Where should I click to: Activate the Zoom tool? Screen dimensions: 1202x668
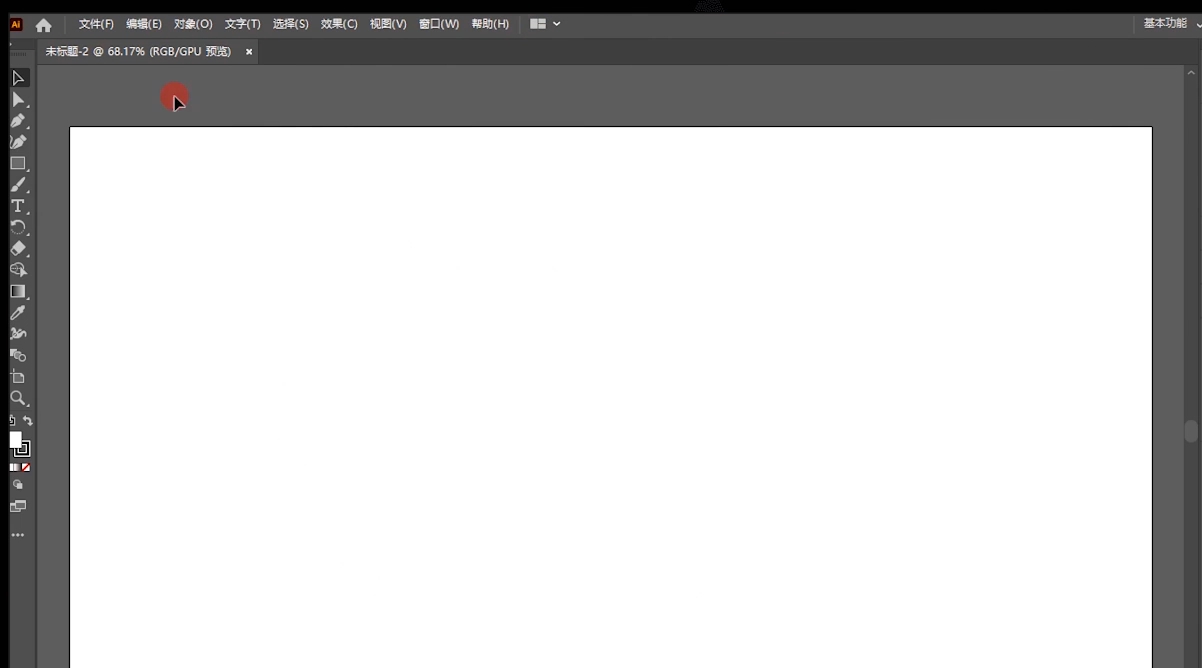point(17,398)
